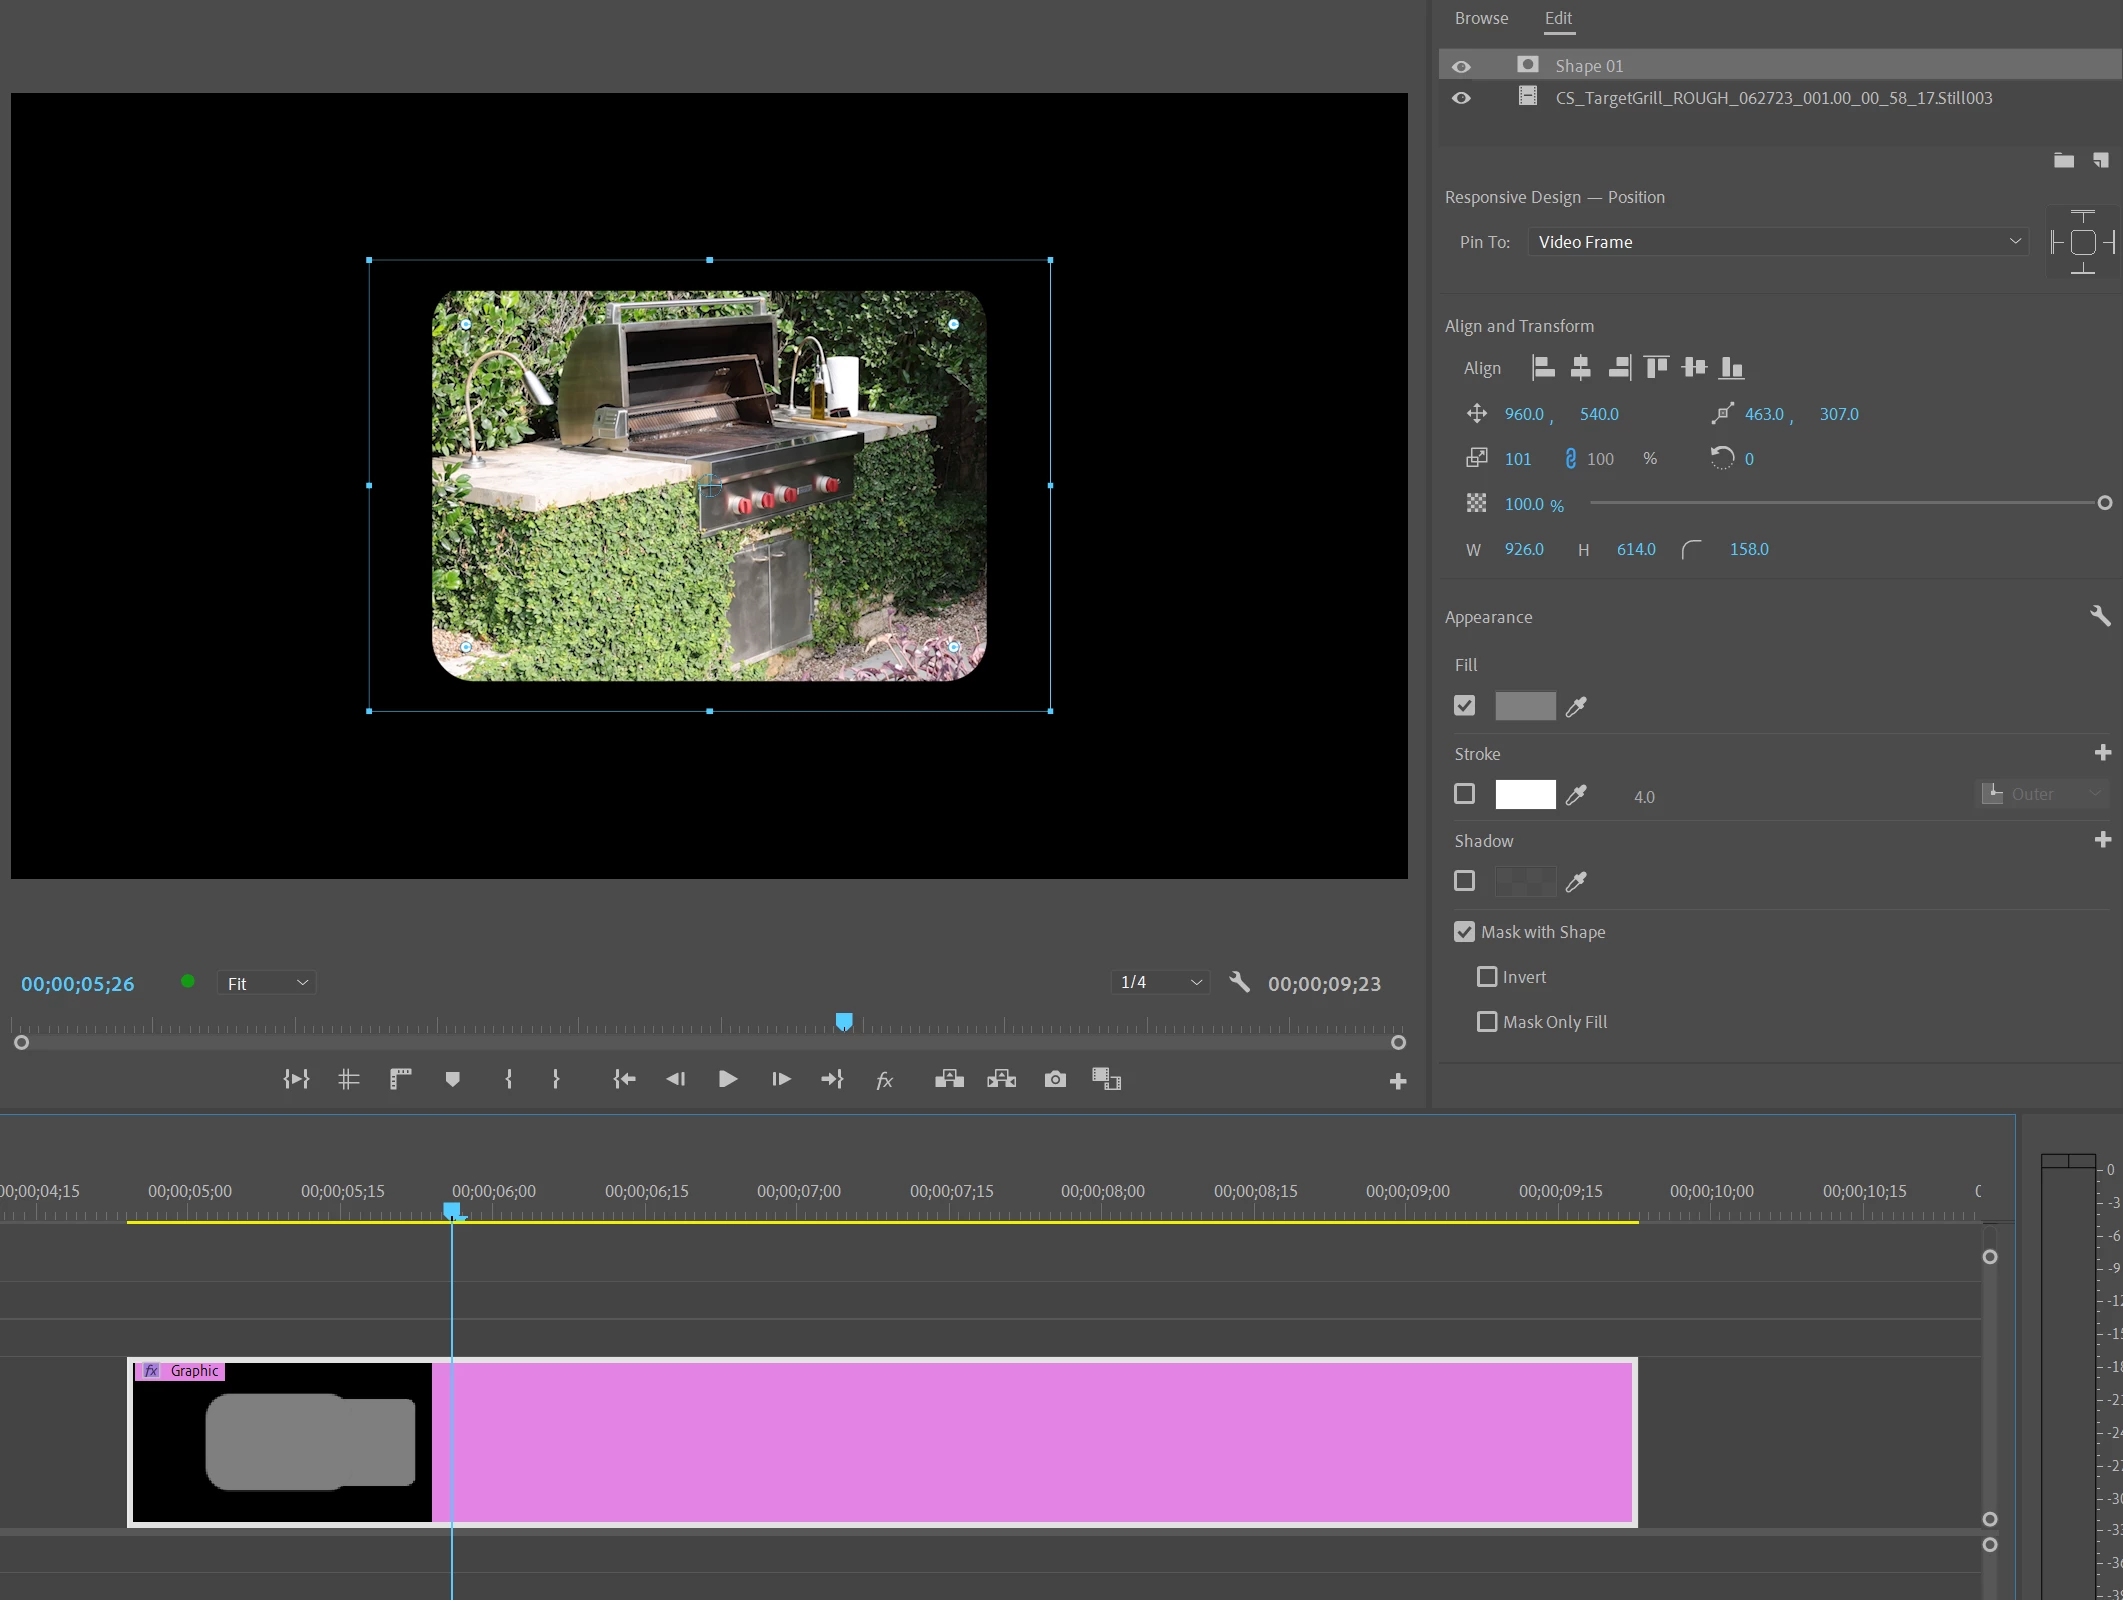
Task: Select the Edit tab
Action: click(x=1558, y=18)
